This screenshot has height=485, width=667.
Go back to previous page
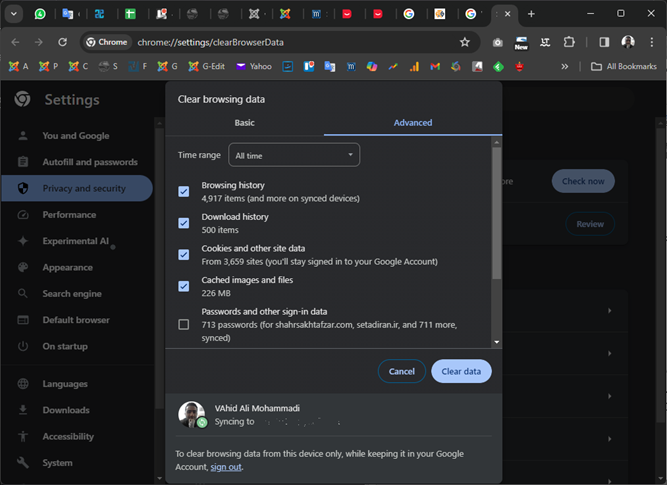pyautogui.click(x=16, y=42)
